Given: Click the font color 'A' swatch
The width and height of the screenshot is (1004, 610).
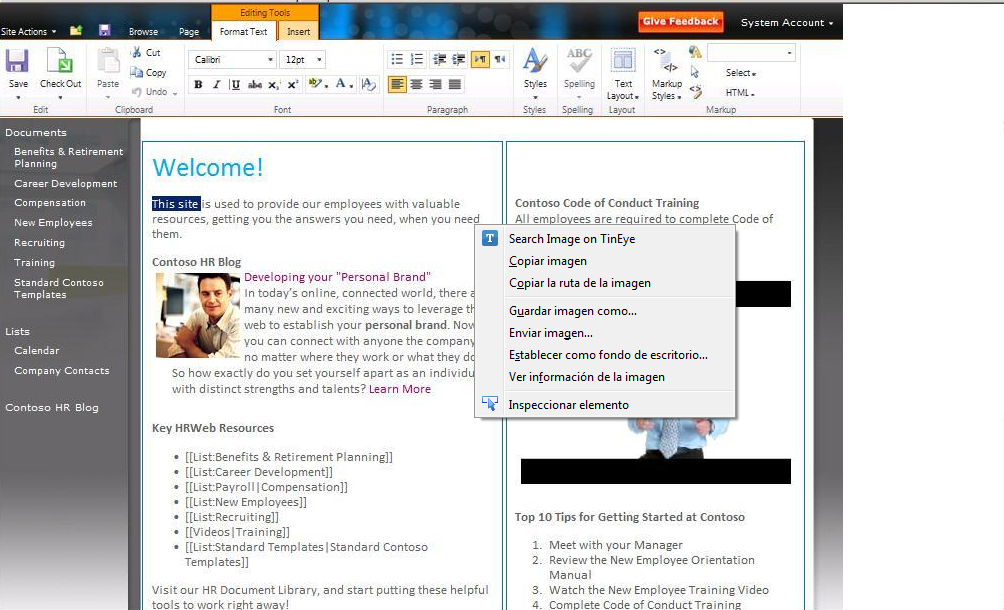Looking at the screenshot, I should click(x=341, y=84).
